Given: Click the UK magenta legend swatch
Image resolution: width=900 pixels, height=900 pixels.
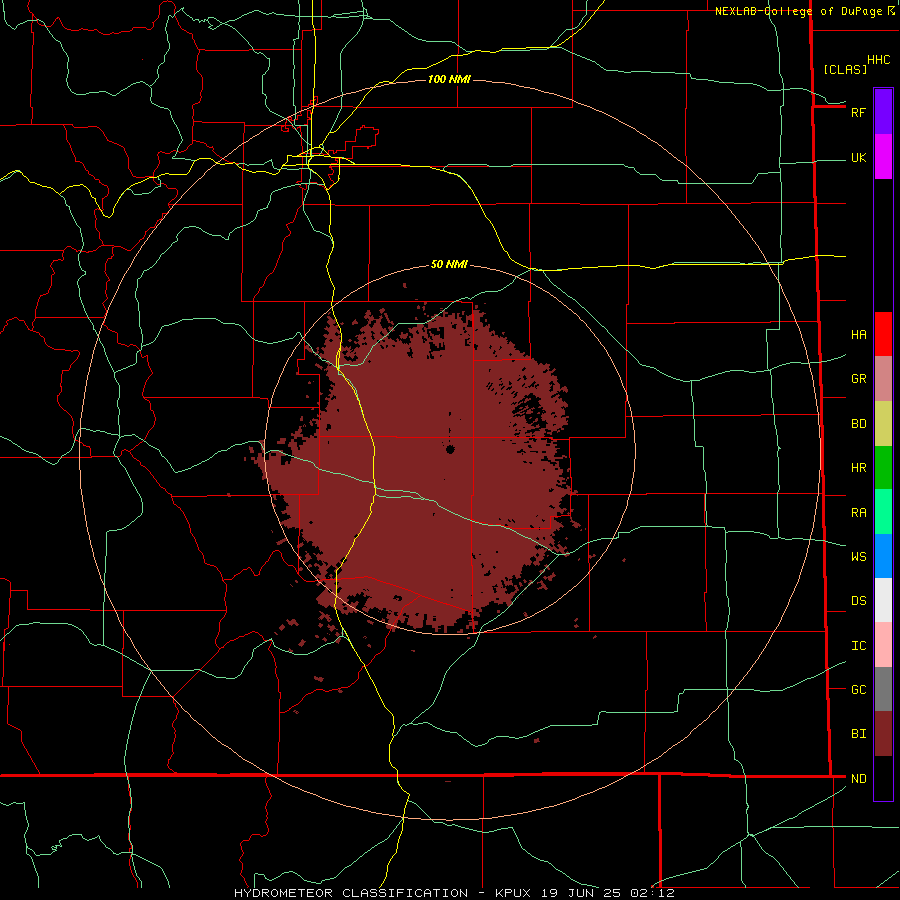Looking at the screenshot, I should coord(883,157).
